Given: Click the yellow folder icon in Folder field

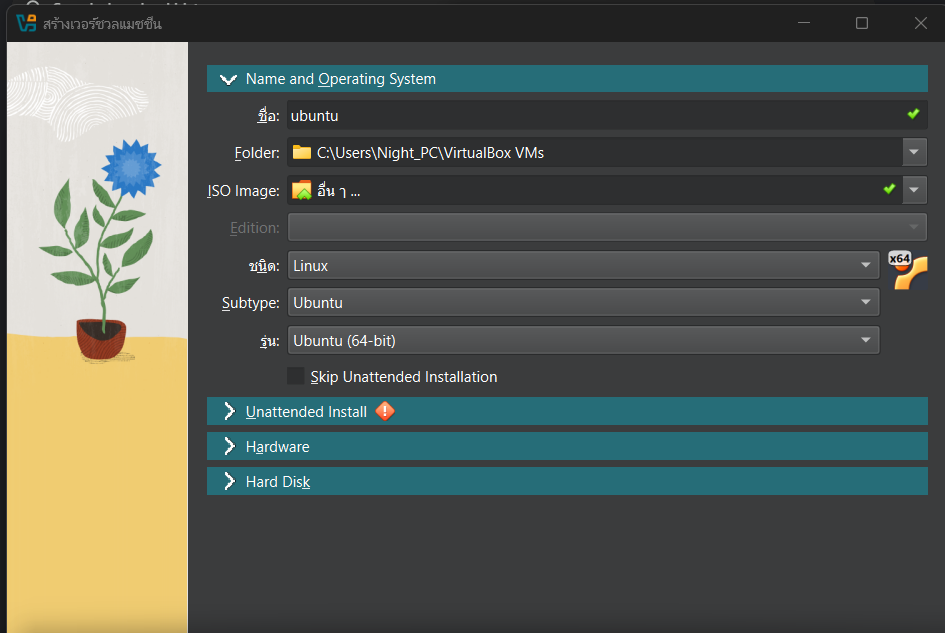Looking at the screenshot, I should 301,153.
